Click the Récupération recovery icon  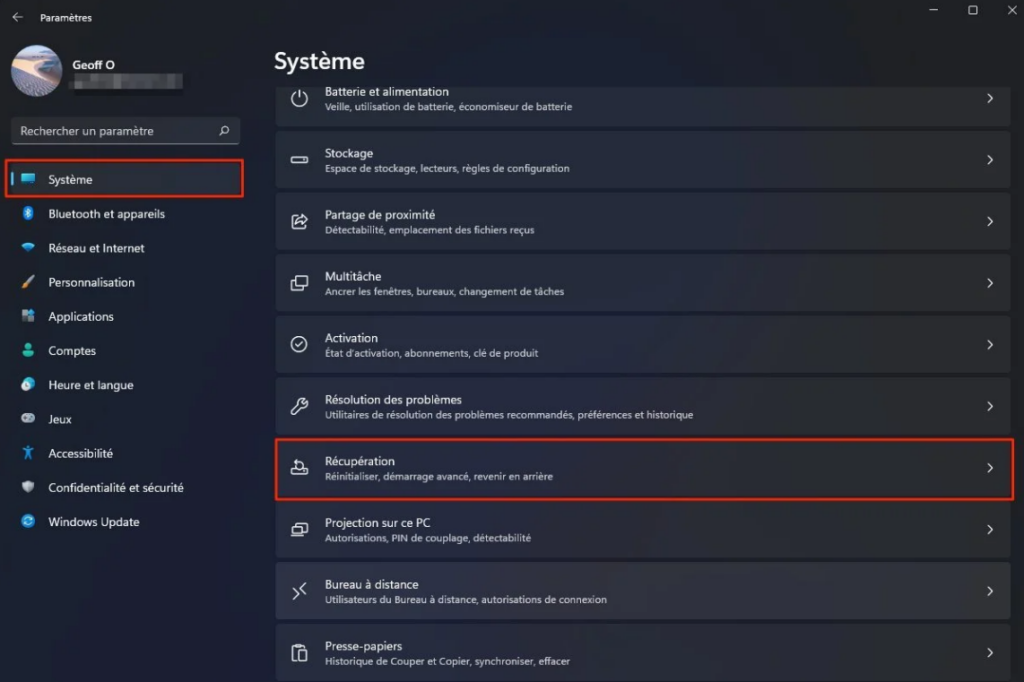coord(299,467)
